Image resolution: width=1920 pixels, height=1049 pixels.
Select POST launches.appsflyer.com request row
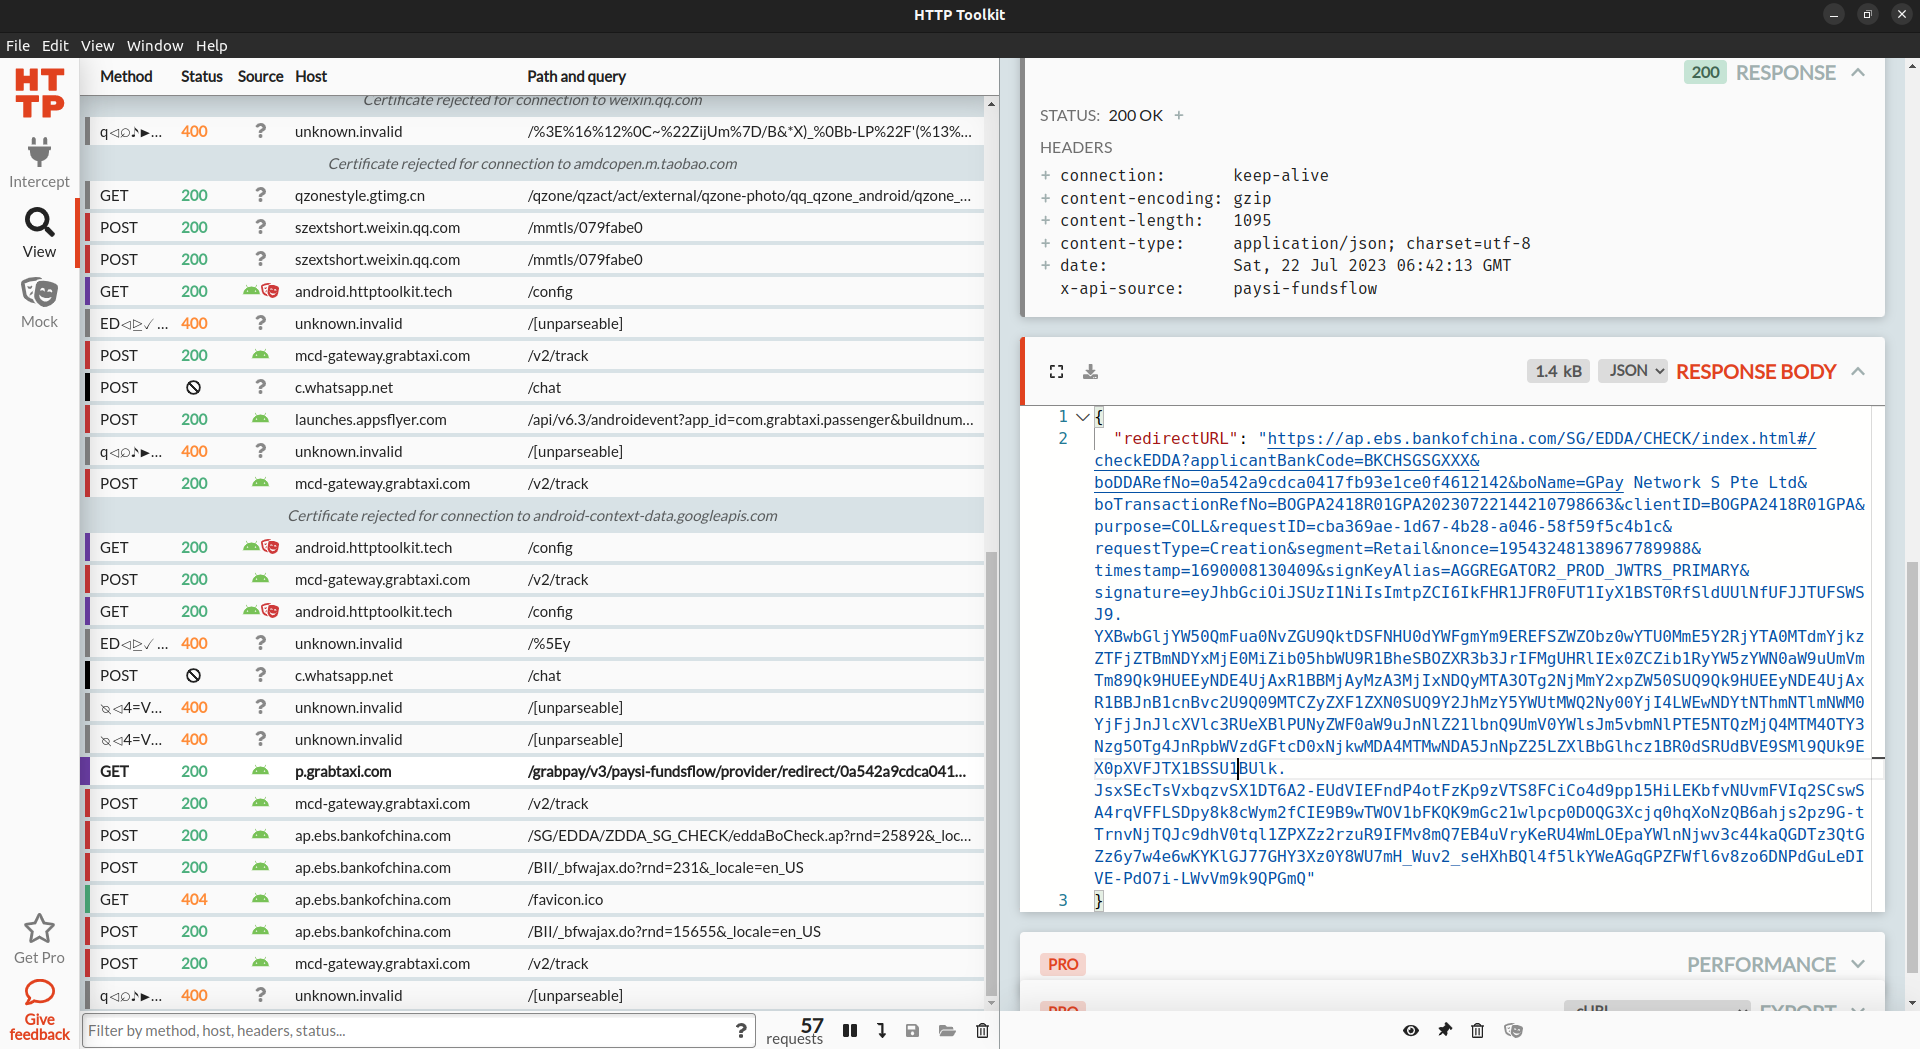(x=532, y=419)
